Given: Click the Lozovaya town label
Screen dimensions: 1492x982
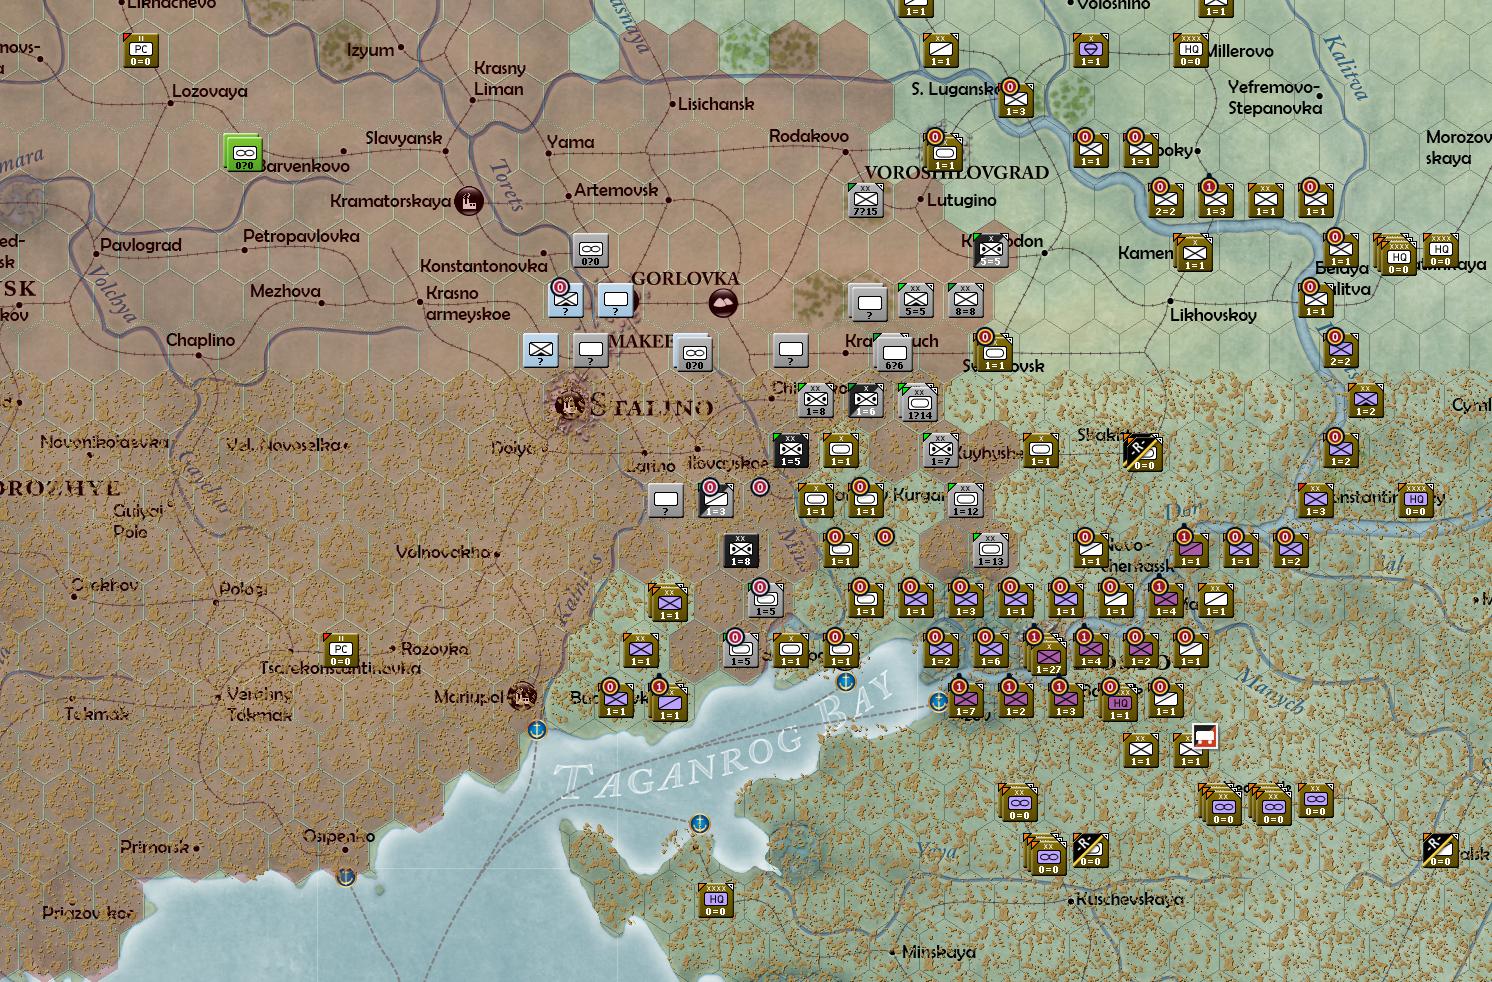Looking at the screenshot, I should pyautogui.click(x=209, y=91).
